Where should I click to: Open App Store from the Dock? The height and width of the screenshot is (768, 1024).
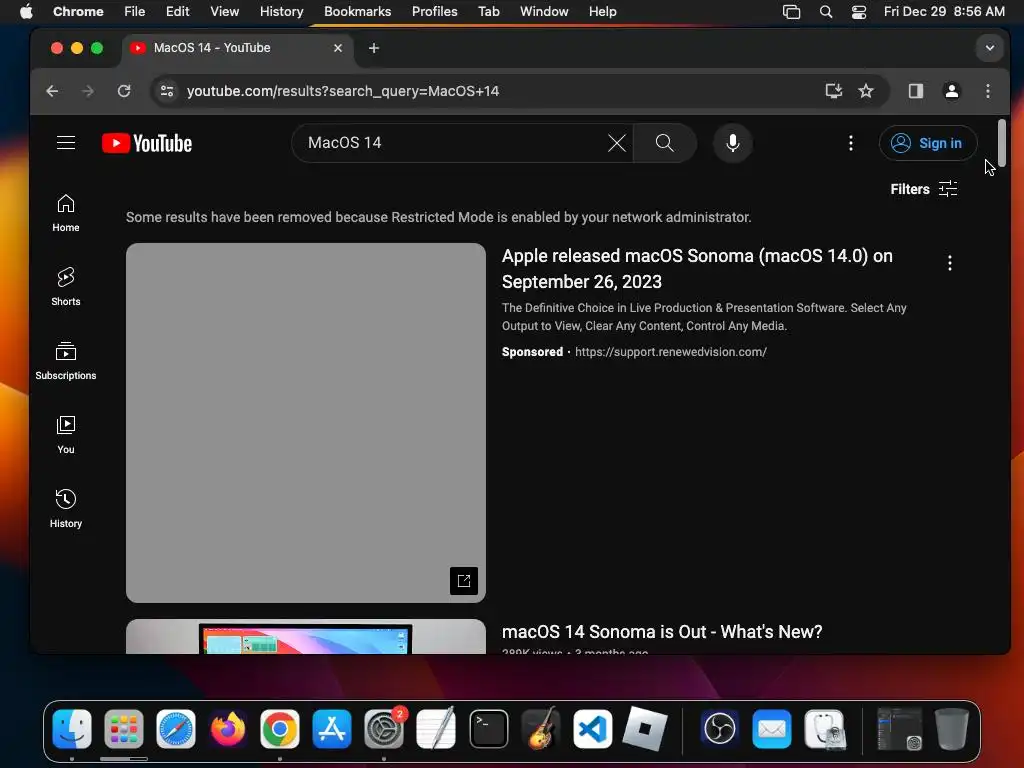[332, 729]
